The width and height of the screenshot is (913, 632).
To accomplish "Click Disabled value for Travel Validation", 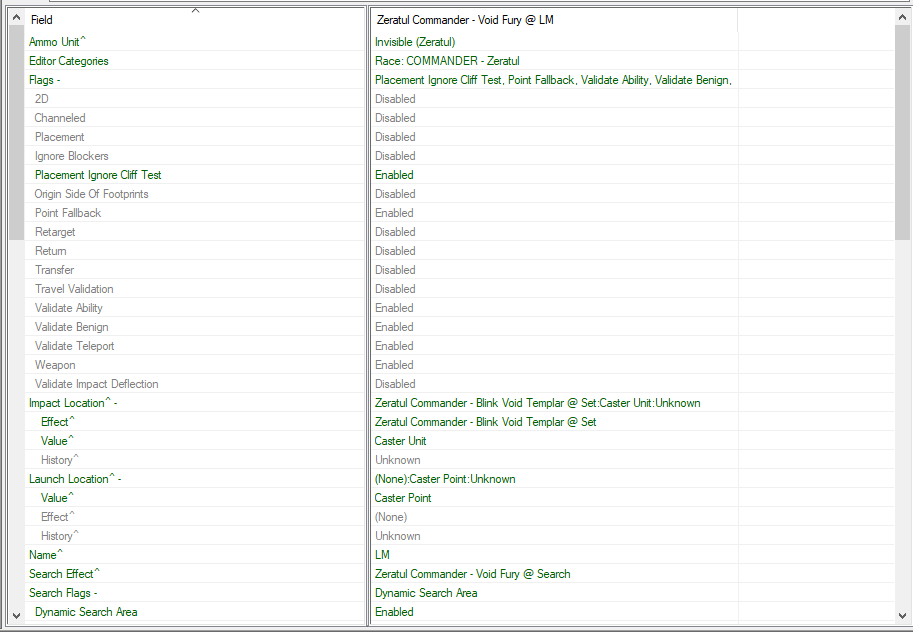I will [x=395, y=289].
